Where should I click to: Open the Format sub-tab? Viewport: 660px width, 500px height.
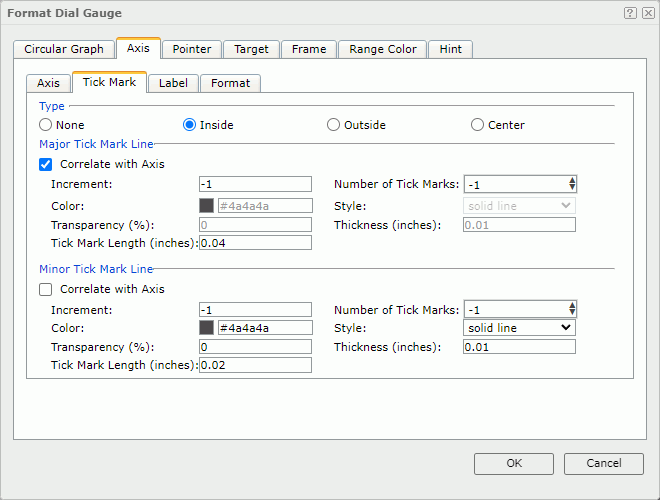(x=230, y=83)
